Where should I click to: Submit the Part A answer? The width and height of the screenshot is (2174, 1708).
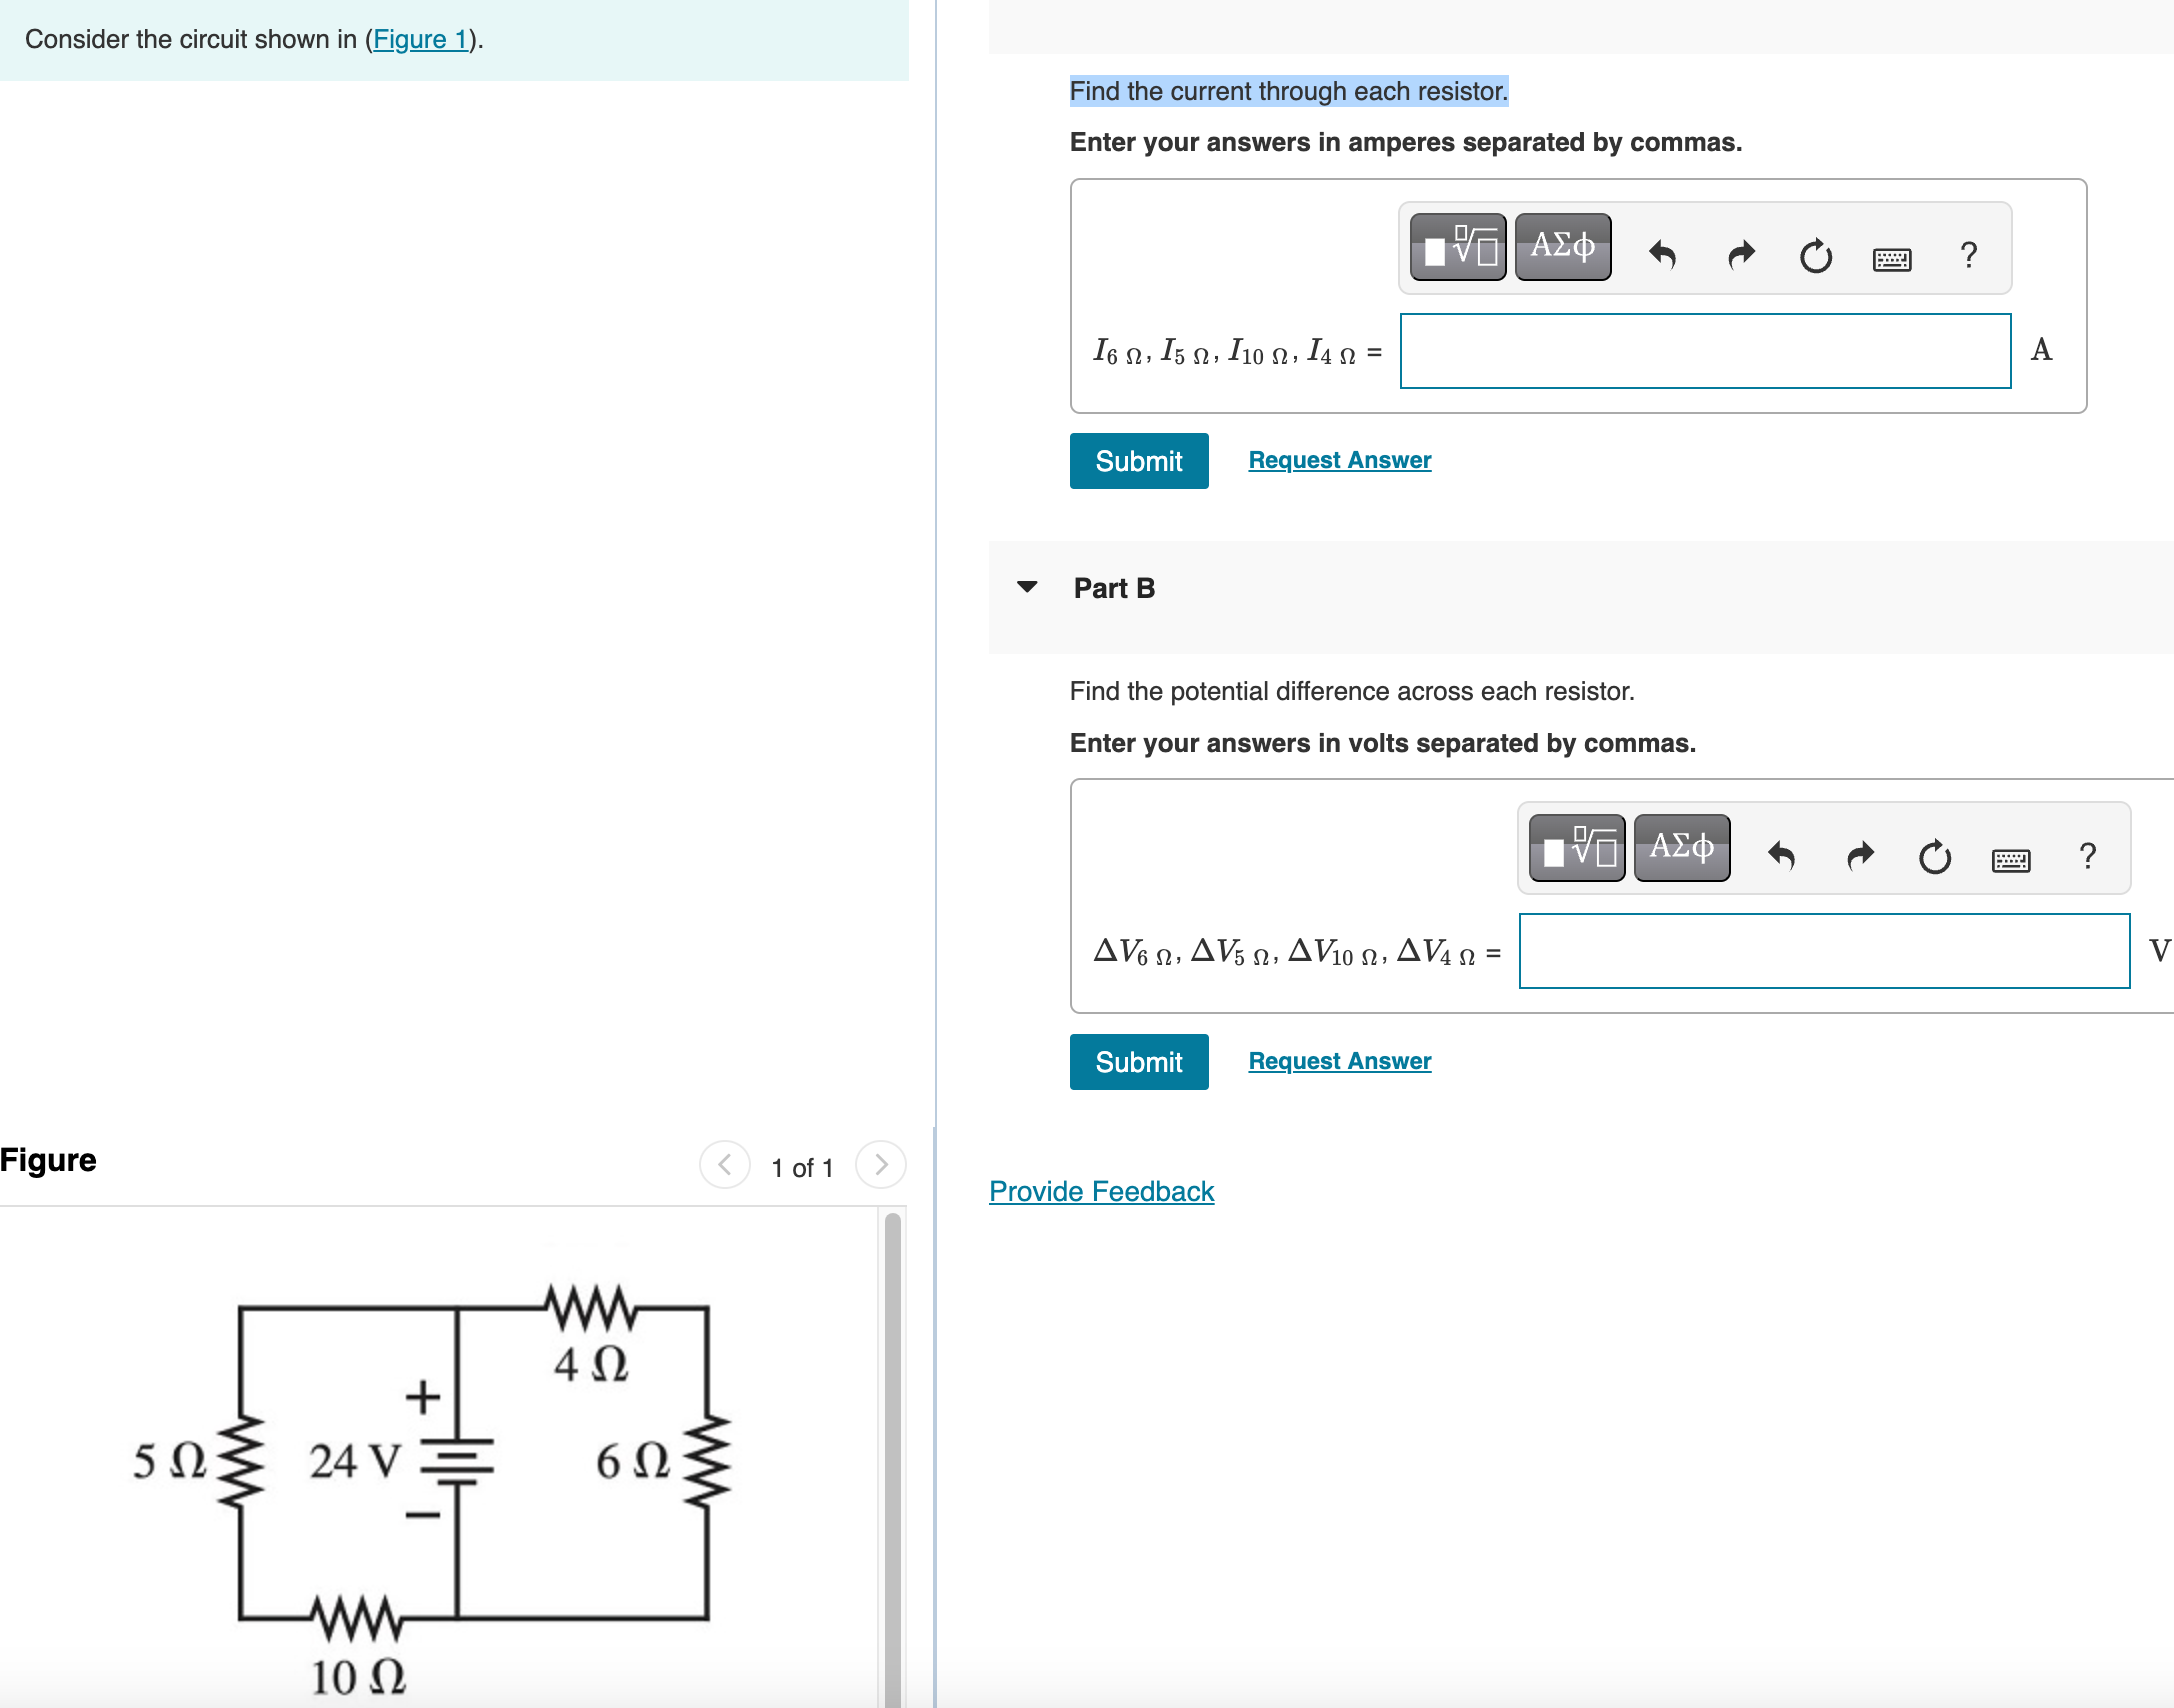click(x=1138, y=461)
